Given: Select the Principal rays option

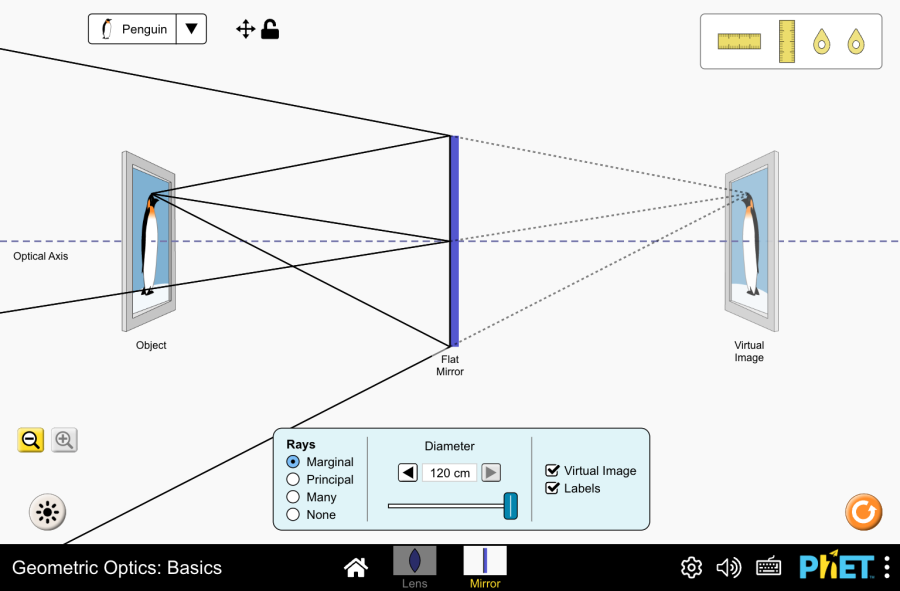Looking at the screenshot, I should tap(293, 479).
